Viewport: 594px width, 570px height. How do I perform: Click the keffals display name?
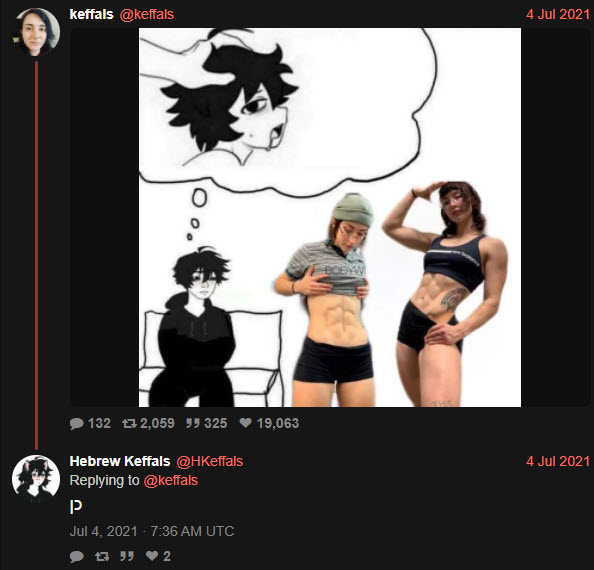tap(91, 14)
